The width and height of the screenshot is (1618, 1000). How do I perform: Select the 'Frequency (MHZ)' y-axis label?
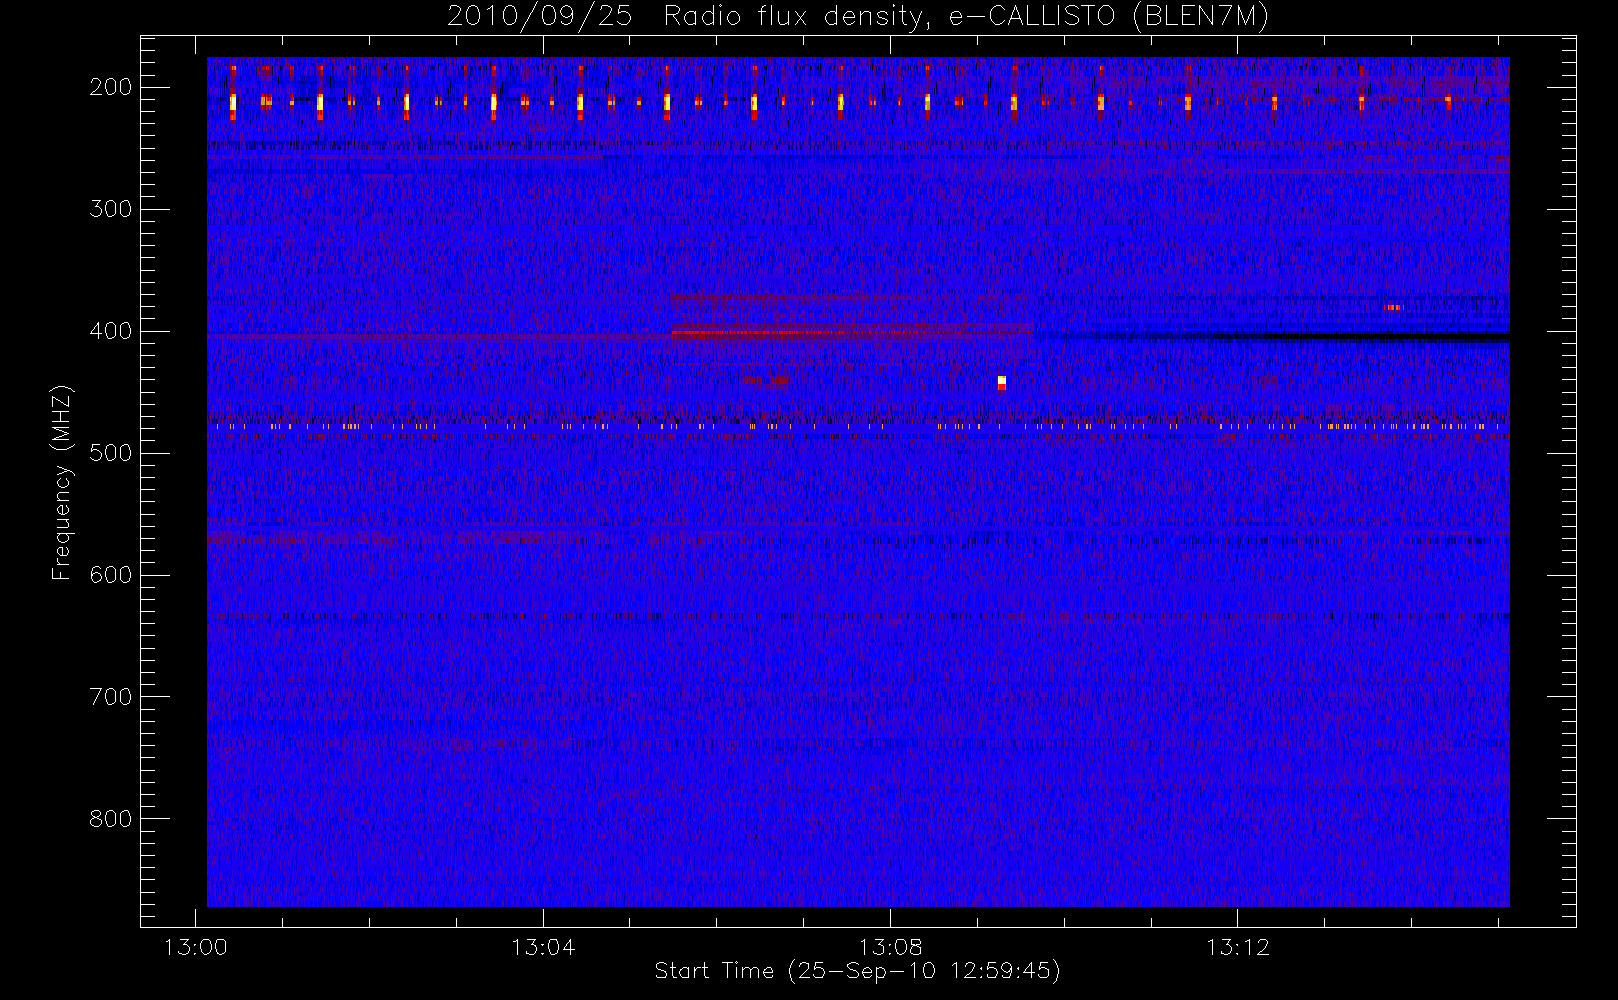(x=62, y=482)
